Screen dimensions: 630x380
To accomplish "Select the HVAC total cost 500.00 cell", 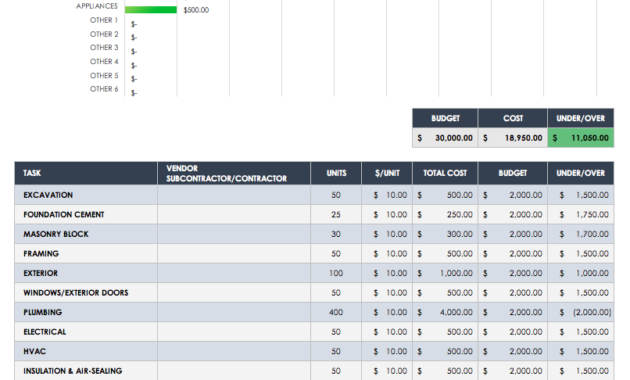I will (445, 351).
